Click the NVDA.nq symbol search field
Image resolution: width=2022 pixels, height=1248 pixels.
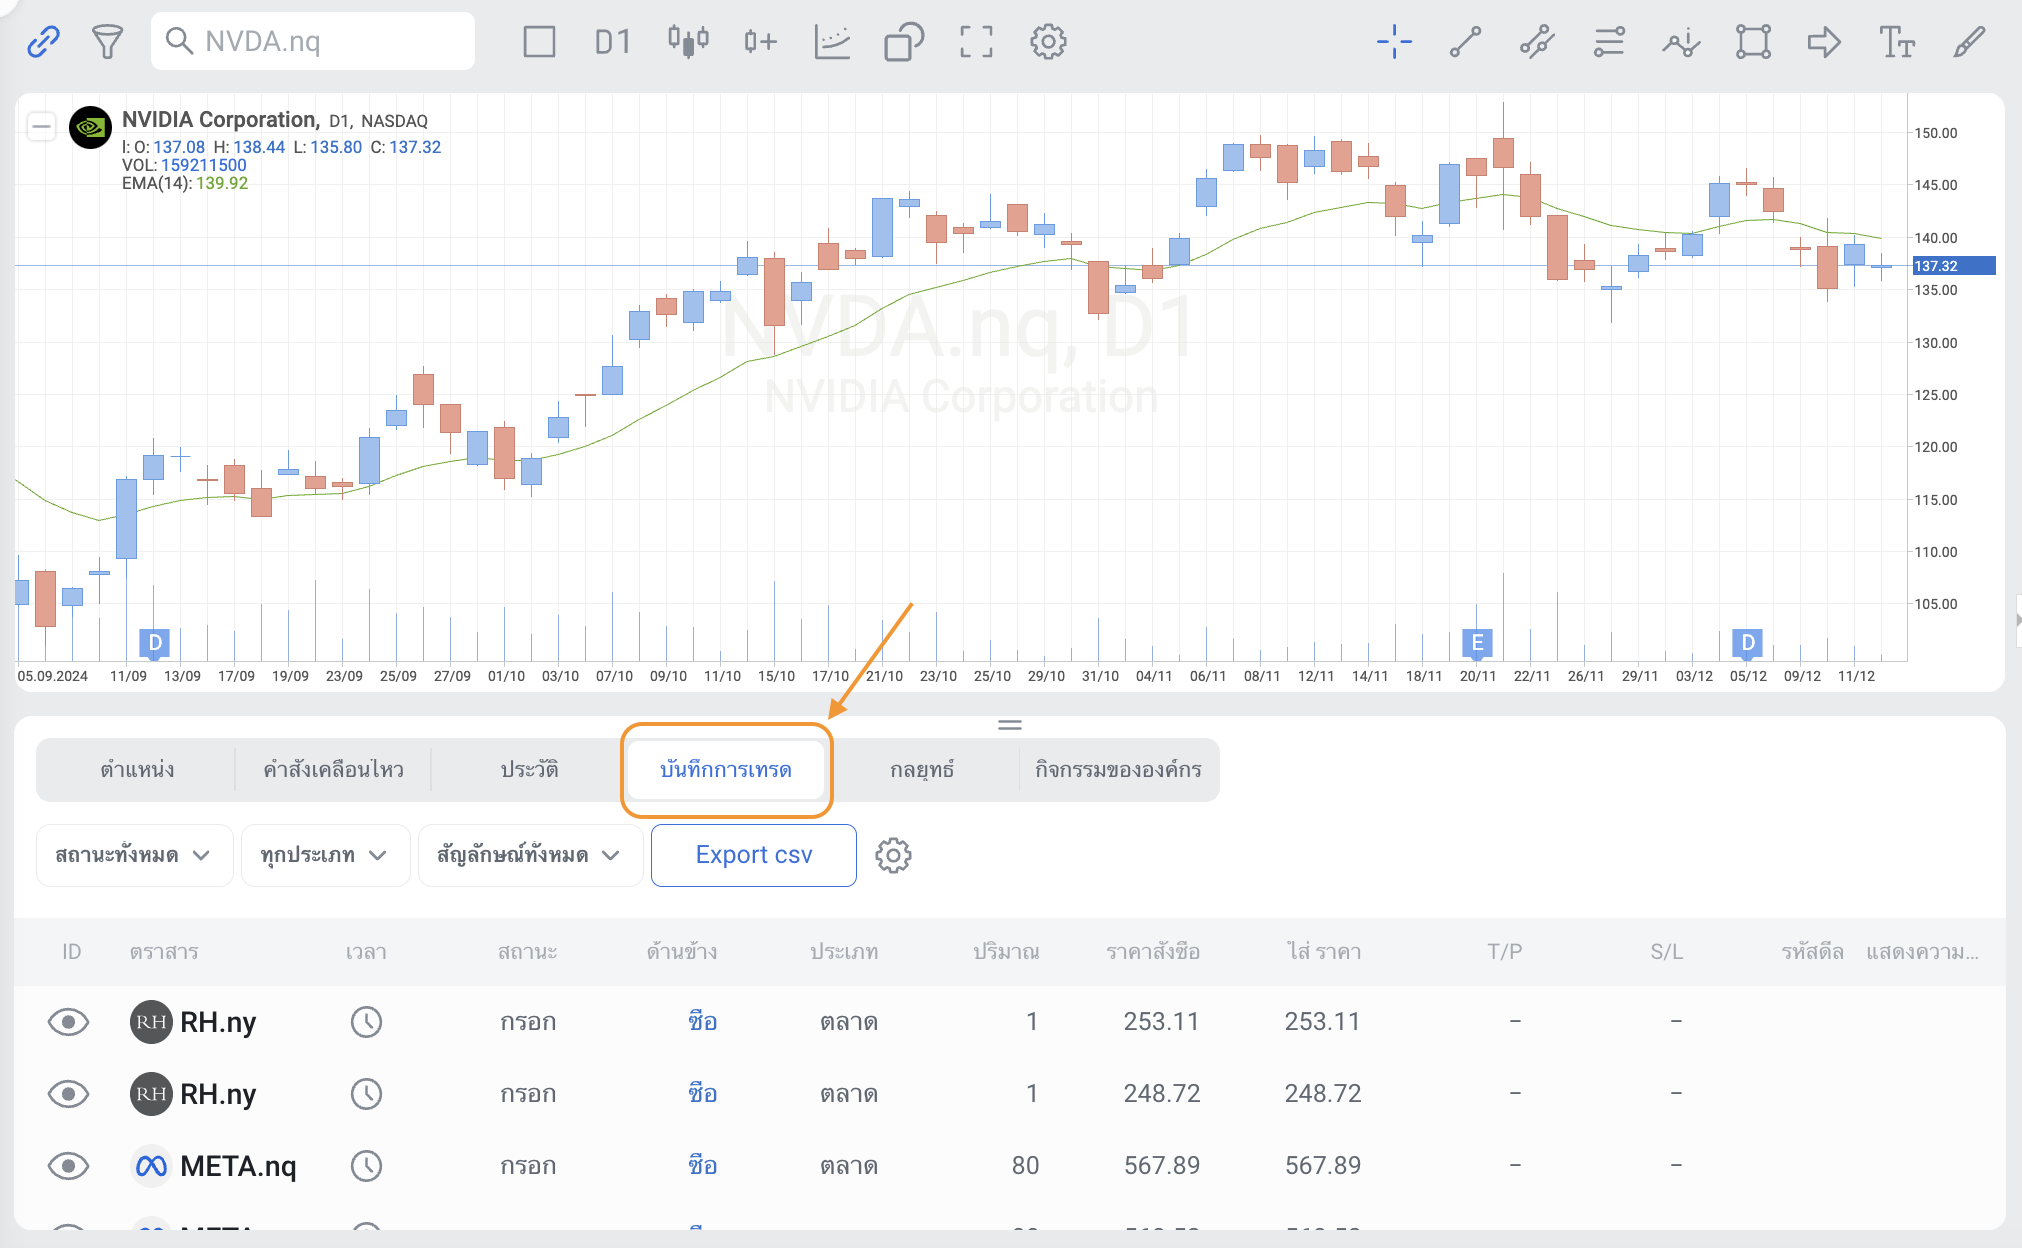[x=313, y=42]
